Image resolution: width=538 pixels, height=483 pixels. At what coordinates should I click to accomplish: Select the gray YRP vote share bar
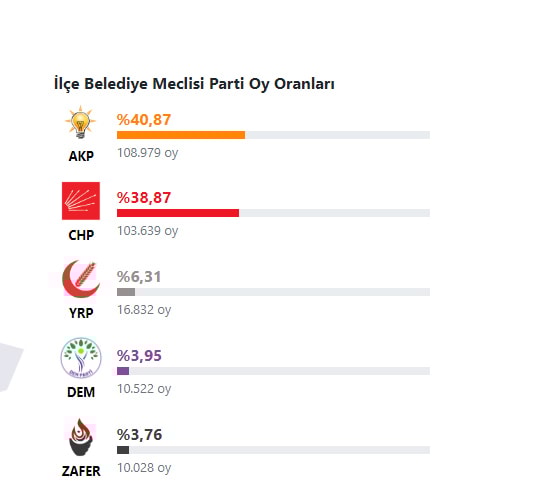[126, 292]
